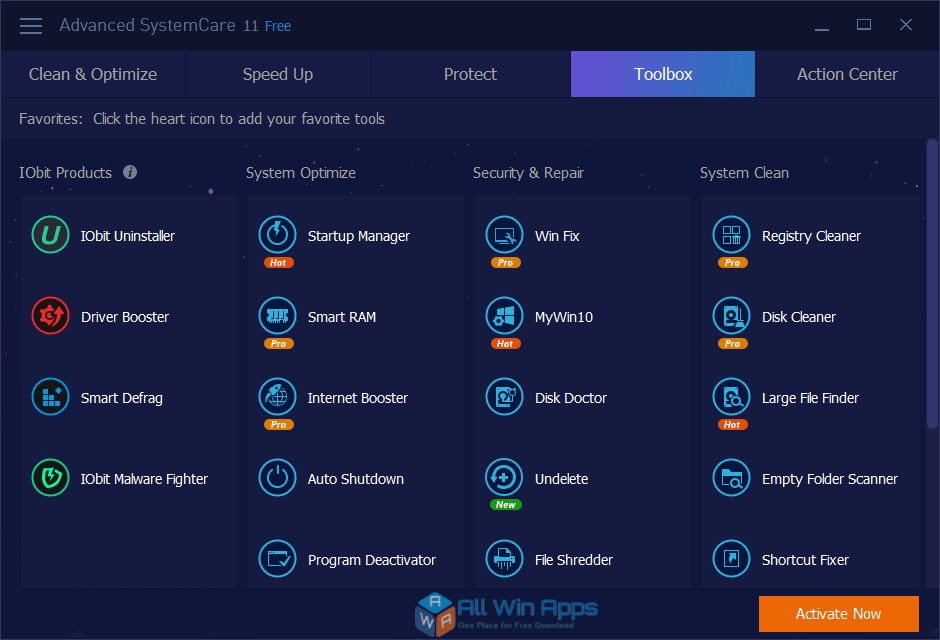This screenshot has height=640, width=940.
Task: Click the MyWin10 Windows icon
Action: click(505, 316)
